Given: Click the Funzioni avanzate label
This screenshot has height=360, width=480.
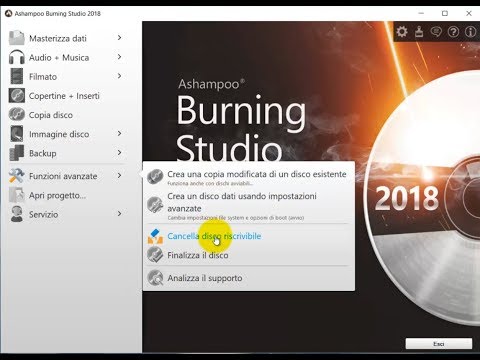Looking at the screenshot, I should click(63, 176).
